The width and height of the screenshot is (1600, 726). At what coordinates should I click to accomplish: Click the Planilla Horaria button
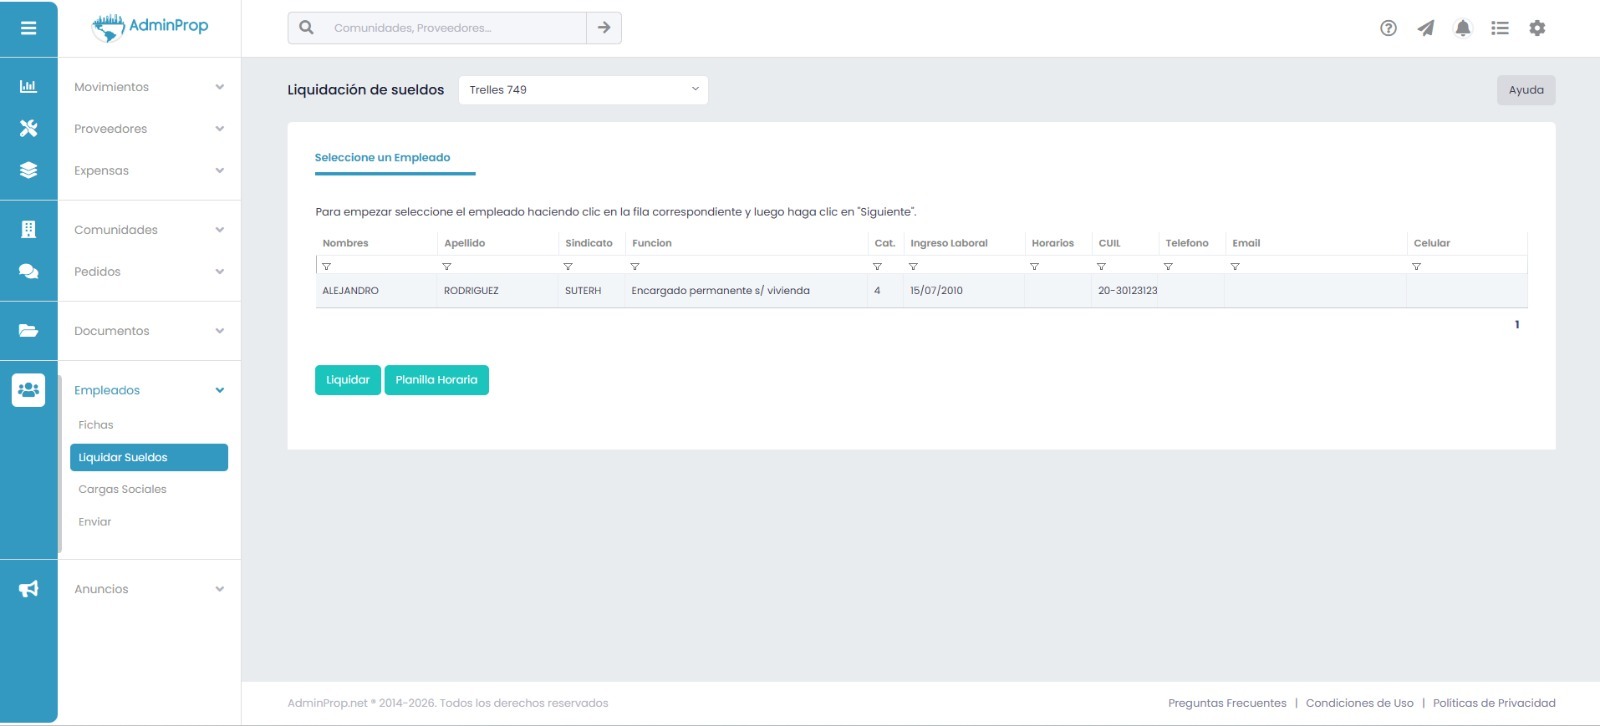click(x=436, y=380)
